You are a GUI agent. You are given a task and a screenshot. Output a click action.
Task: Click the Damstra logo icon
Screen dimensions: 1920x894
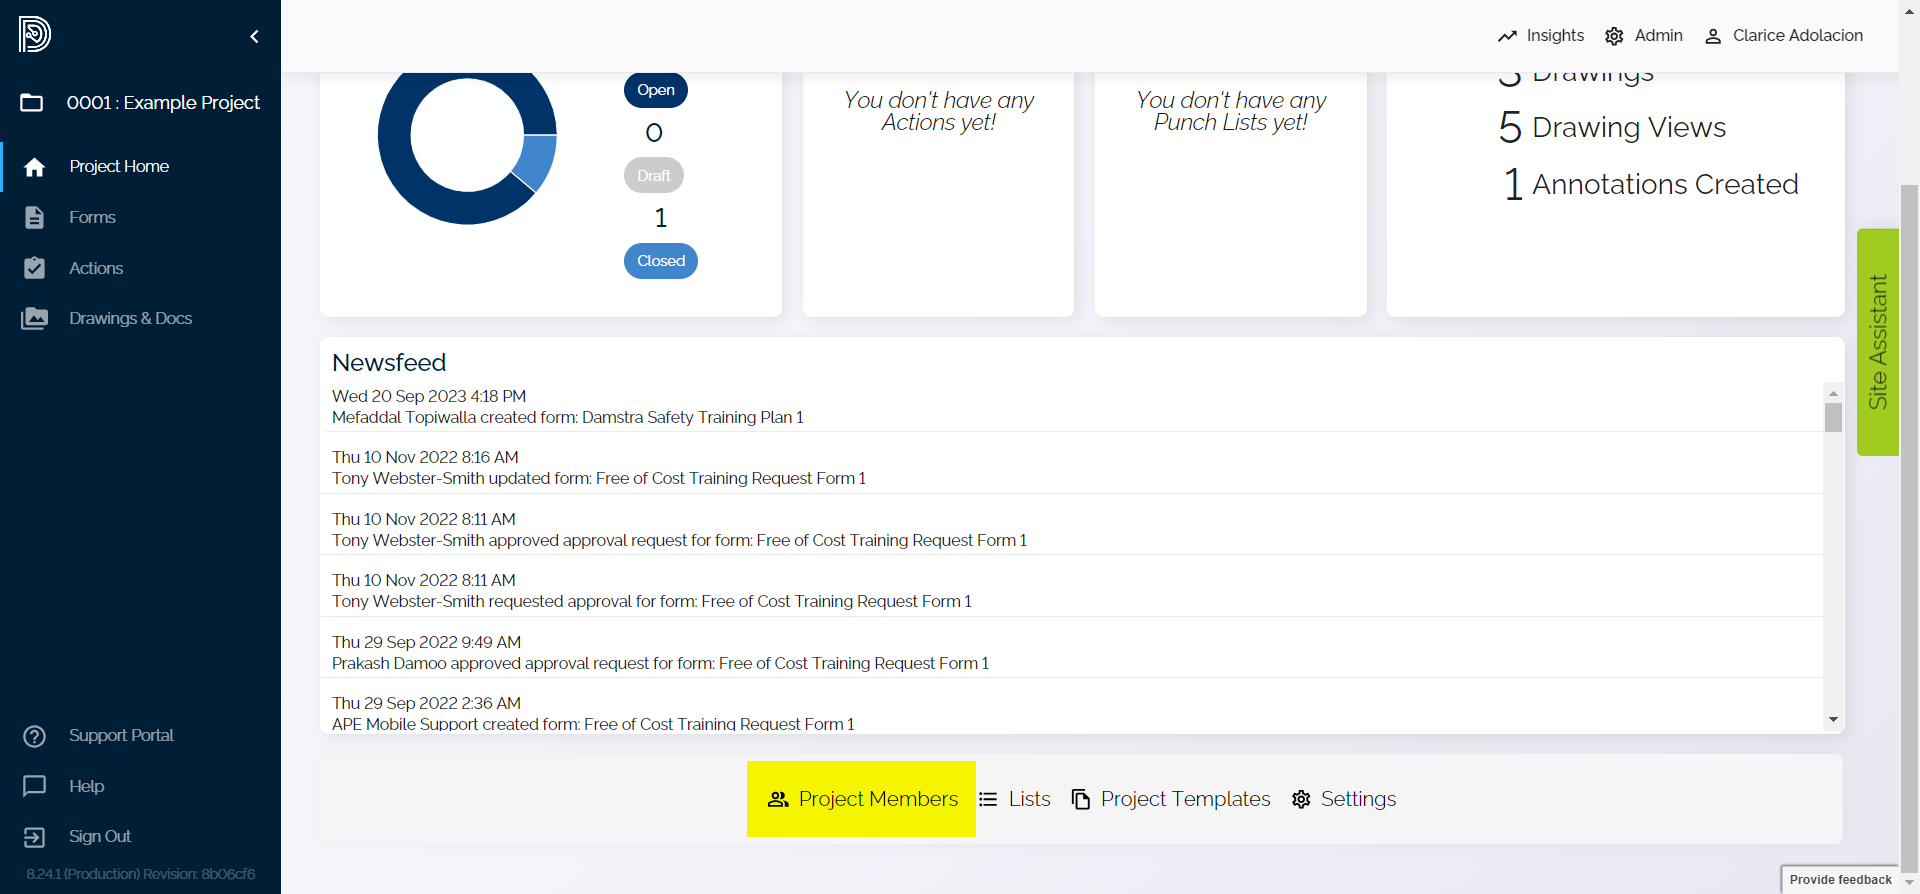34,35
